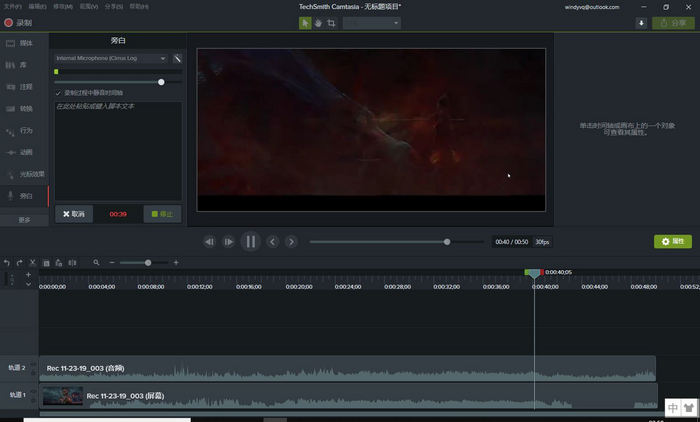Screen dimensions: 700x422
Task: Open the canvas zoom level dropdown
Action: 371,23
